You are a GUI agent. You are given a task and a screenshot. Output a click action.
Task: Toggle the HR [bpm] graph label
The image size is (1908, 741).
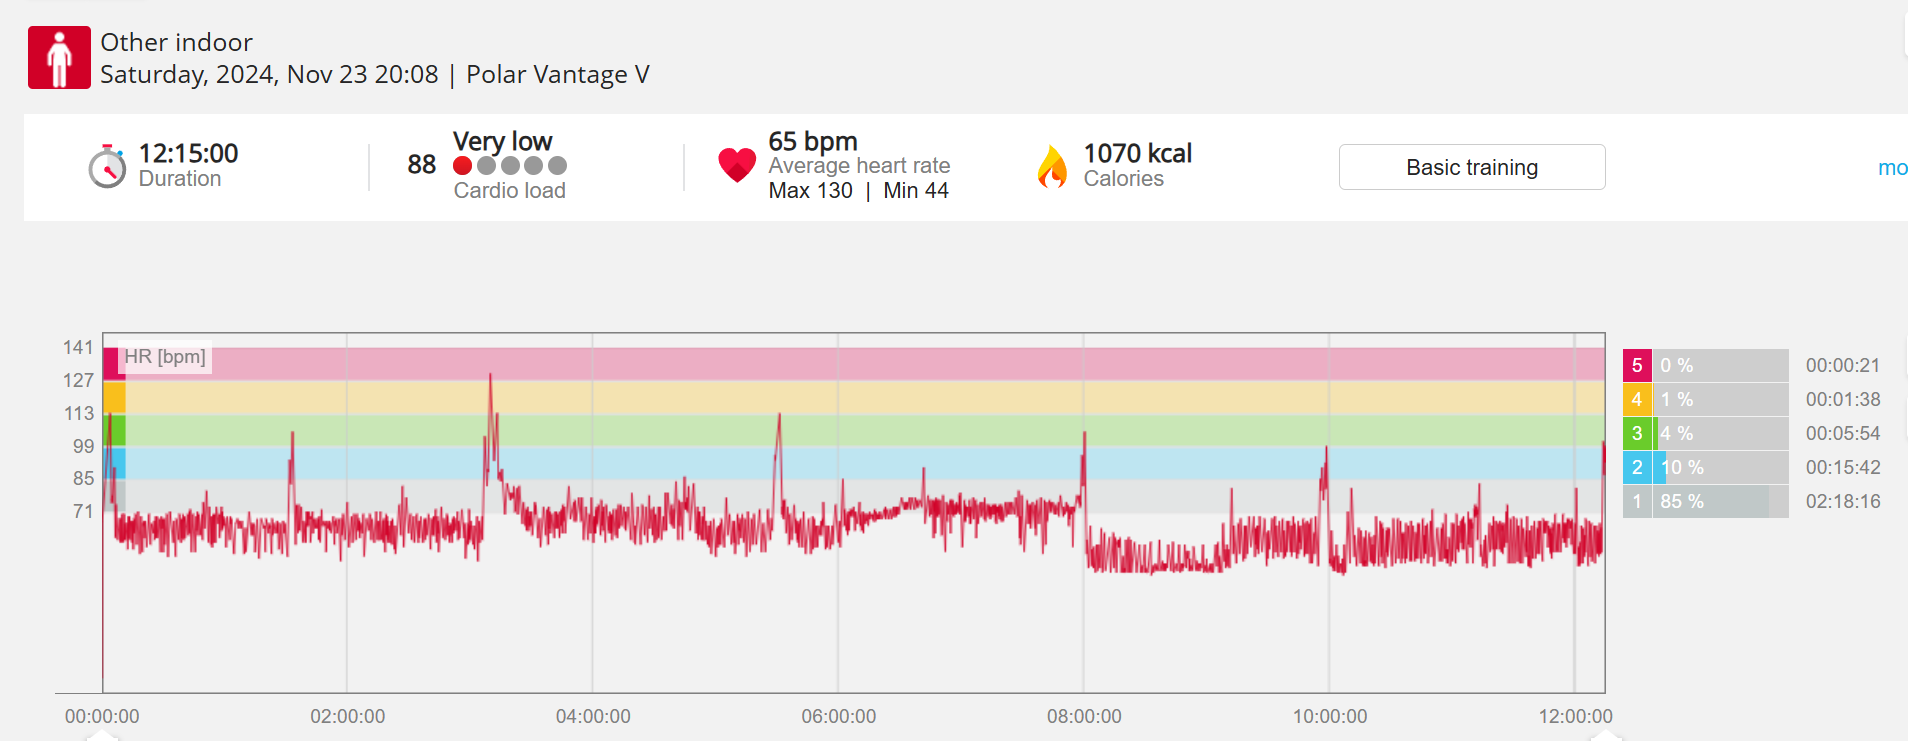point(165,357)
